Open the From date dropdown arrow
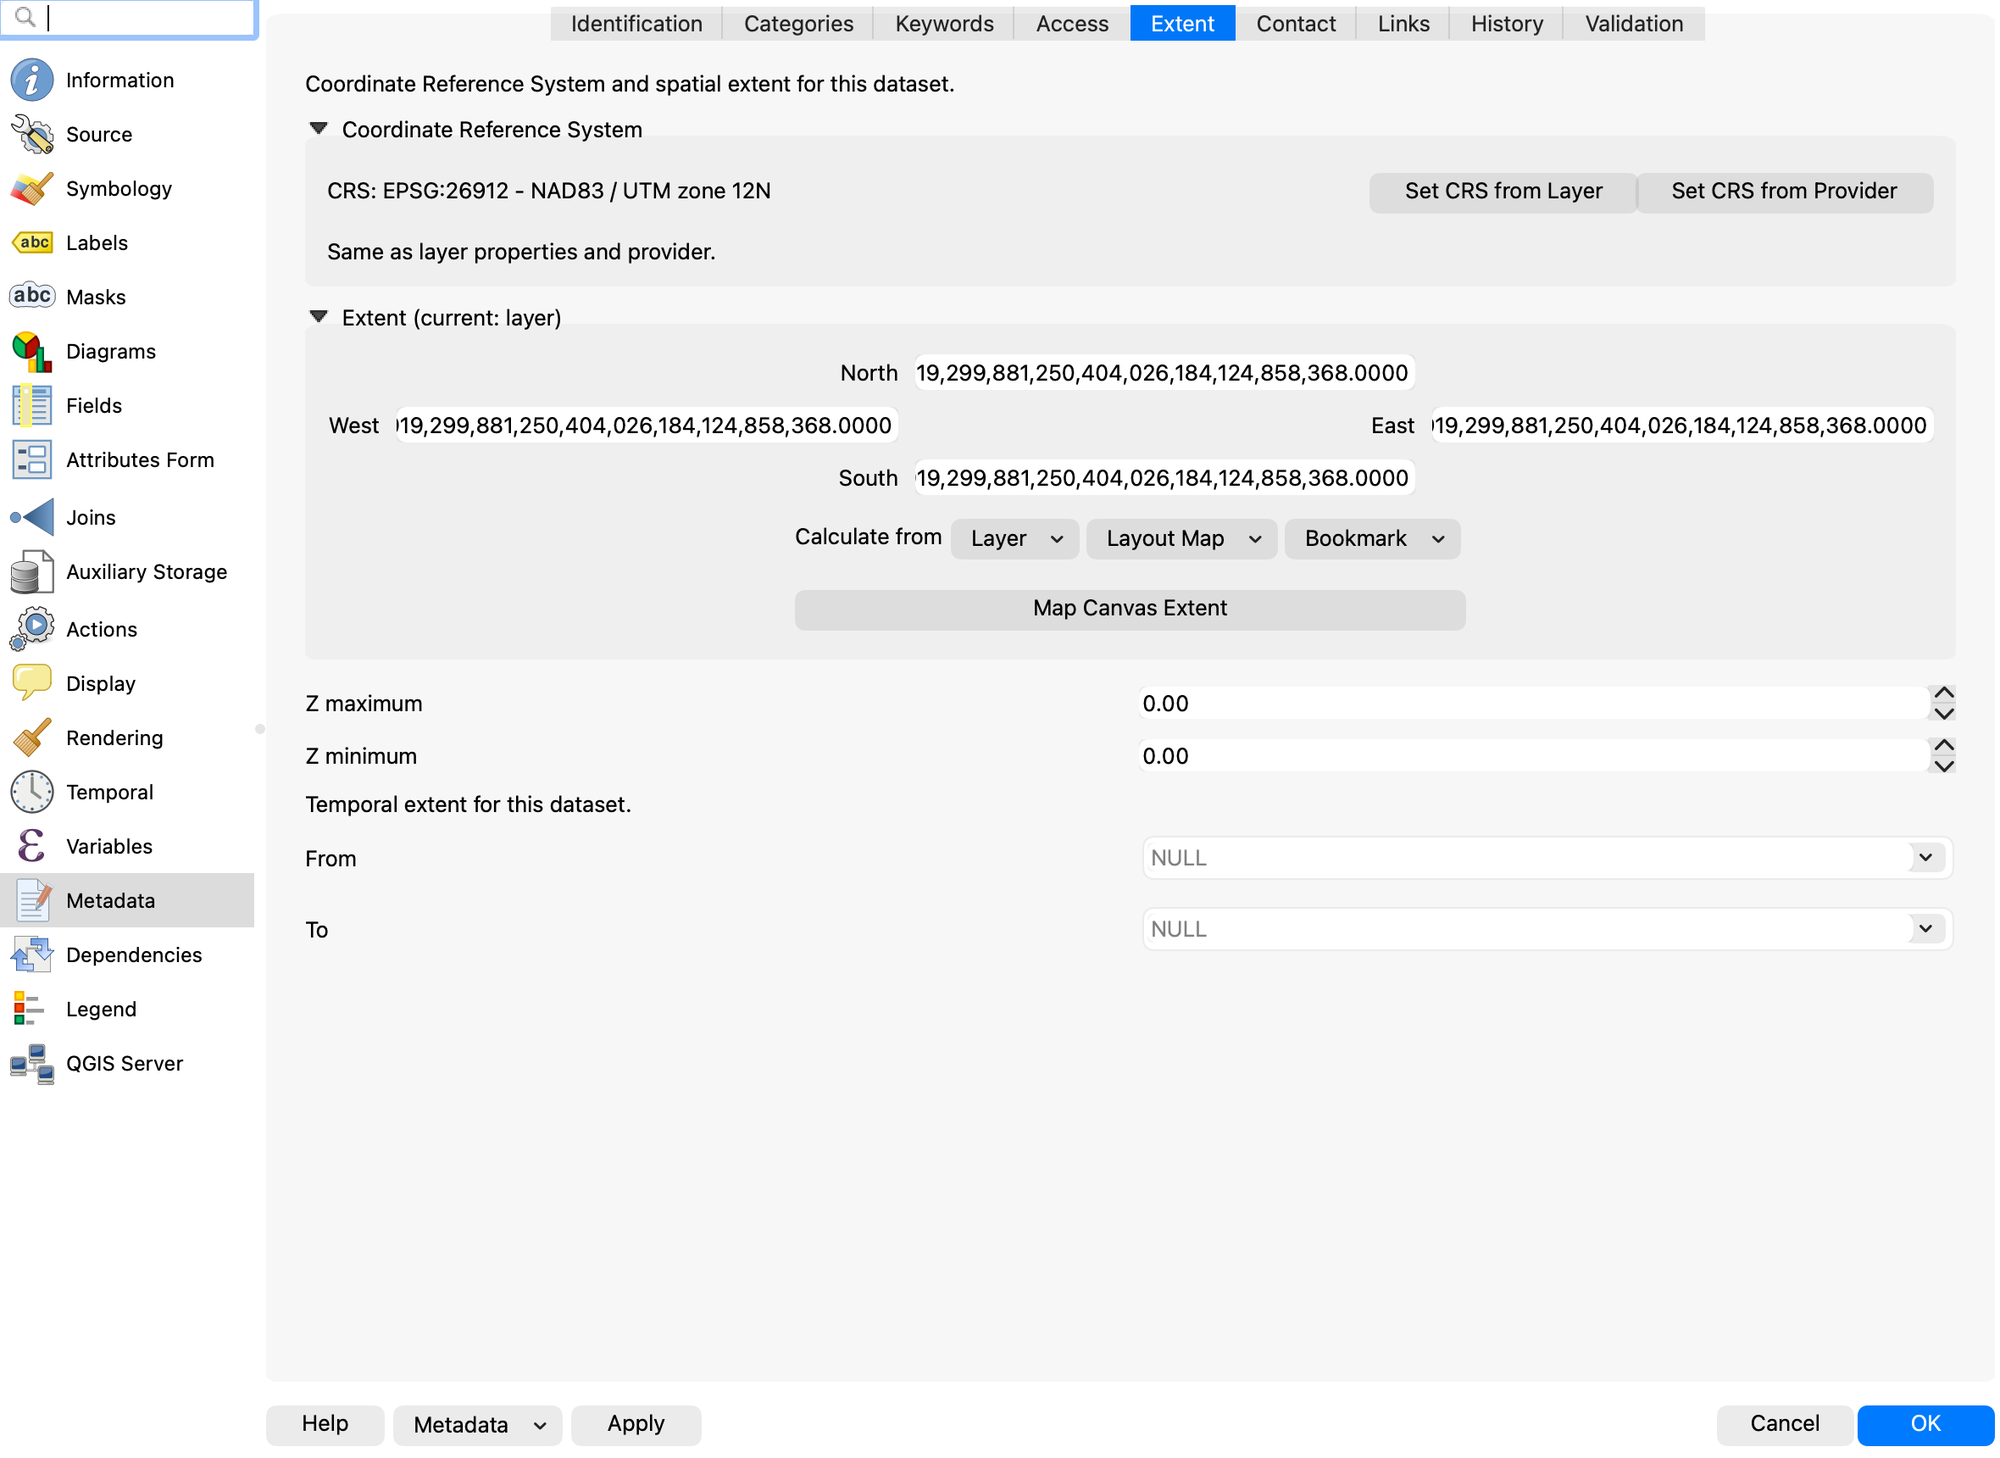Image resolution: width=2000 pixels, height=1458 pixels. [1925, 857]
